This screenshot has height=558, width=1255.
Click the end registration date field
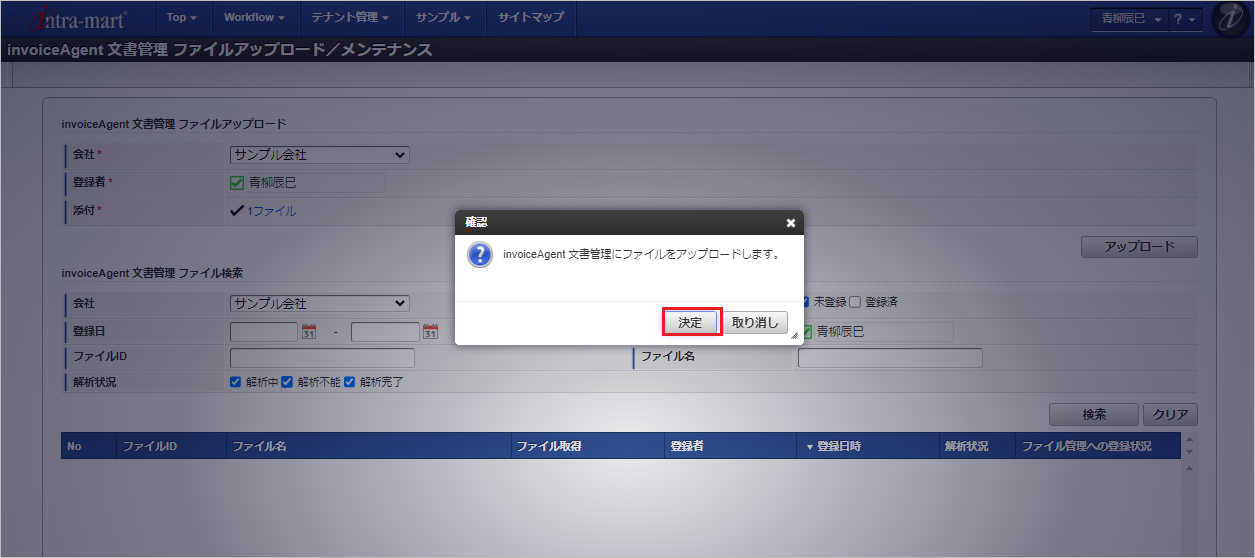(x=385, y=332)
